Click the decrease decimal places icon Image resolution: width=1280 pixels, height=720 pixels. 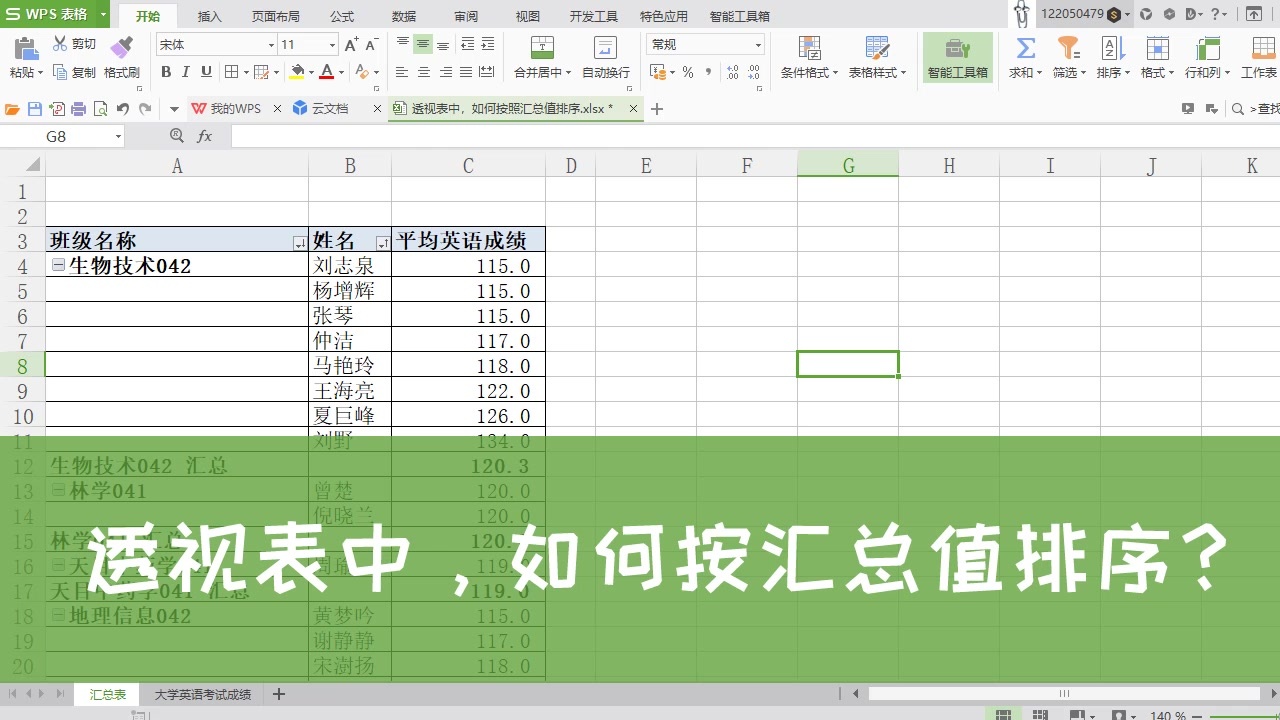(x=755, y=72)
